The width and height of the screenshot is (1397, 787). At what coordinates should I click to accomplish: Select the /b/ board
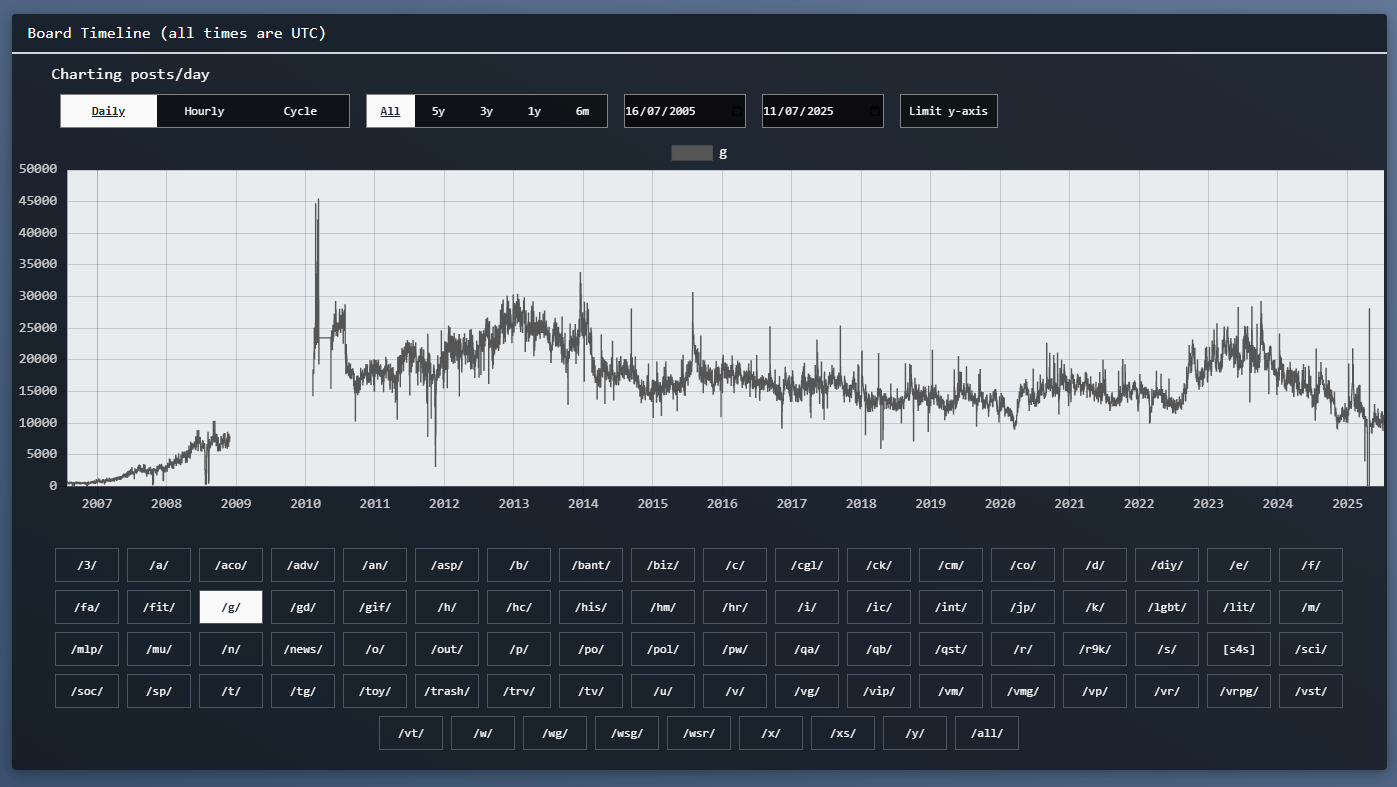(x=519, y=565)
